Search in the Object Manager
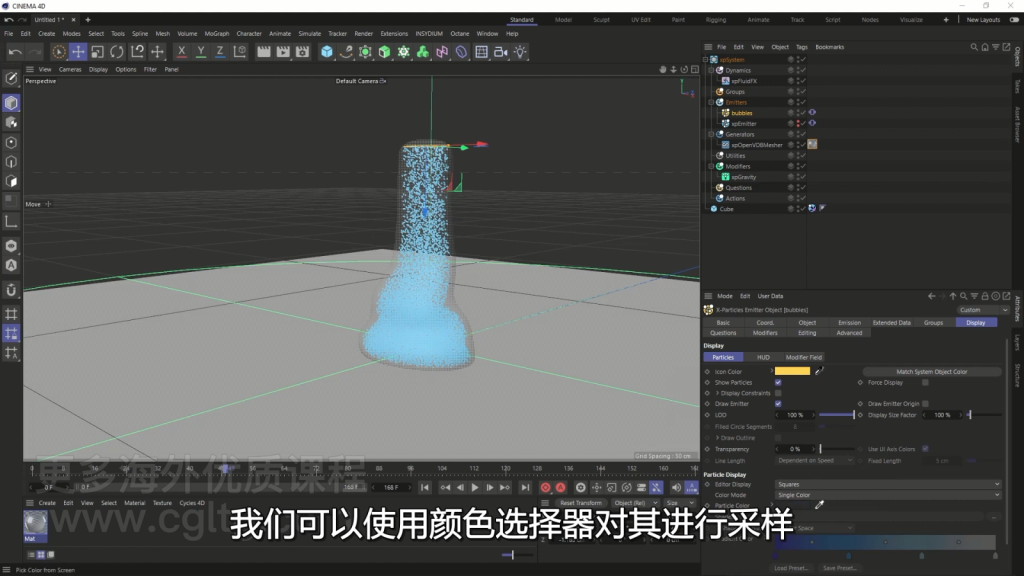 974,47
